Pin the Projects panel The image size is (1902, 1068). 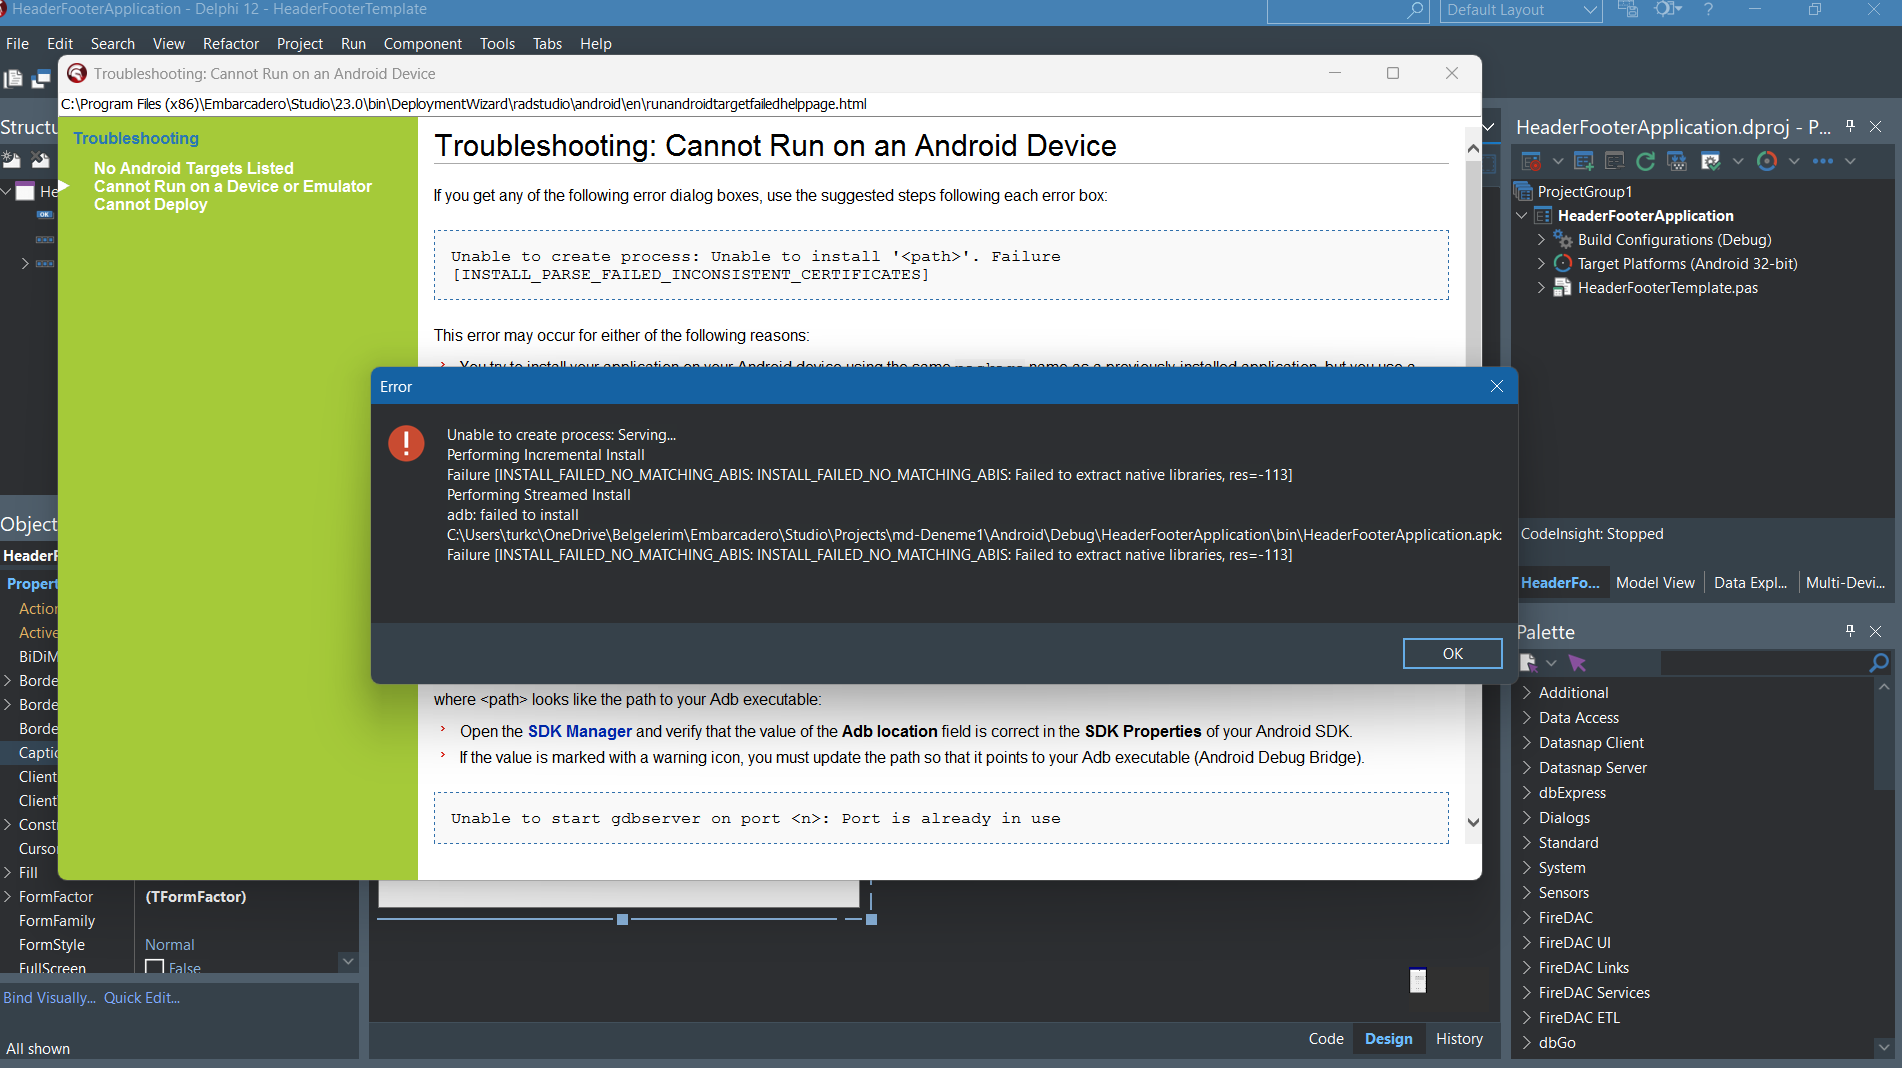[1850, 126]
